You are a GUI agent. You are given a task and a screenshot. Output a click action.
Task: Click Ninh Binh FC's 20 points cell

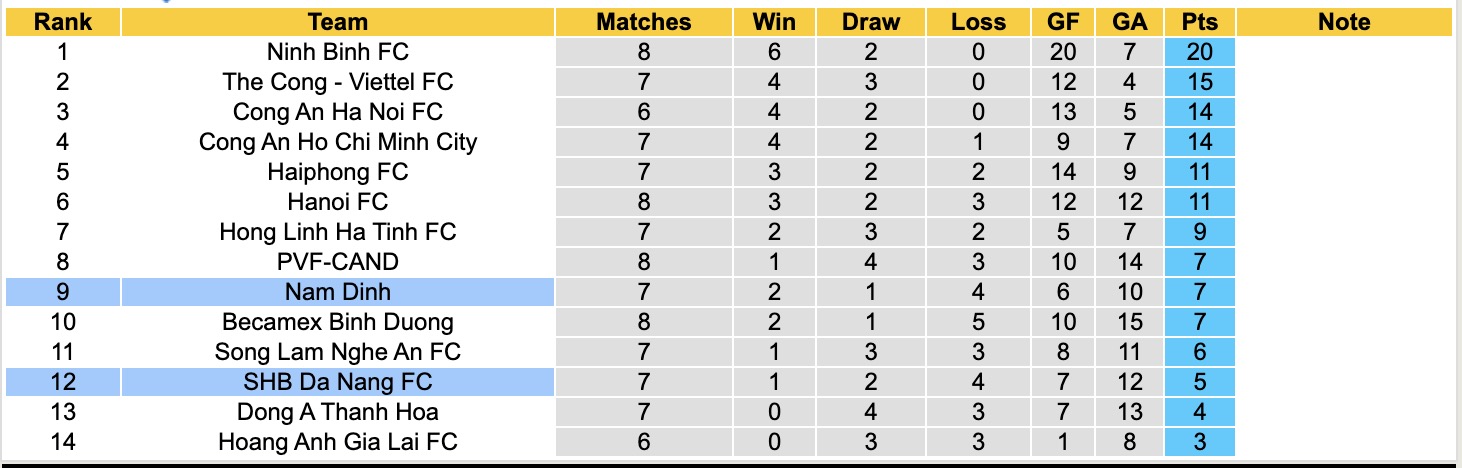(1199, 52)
